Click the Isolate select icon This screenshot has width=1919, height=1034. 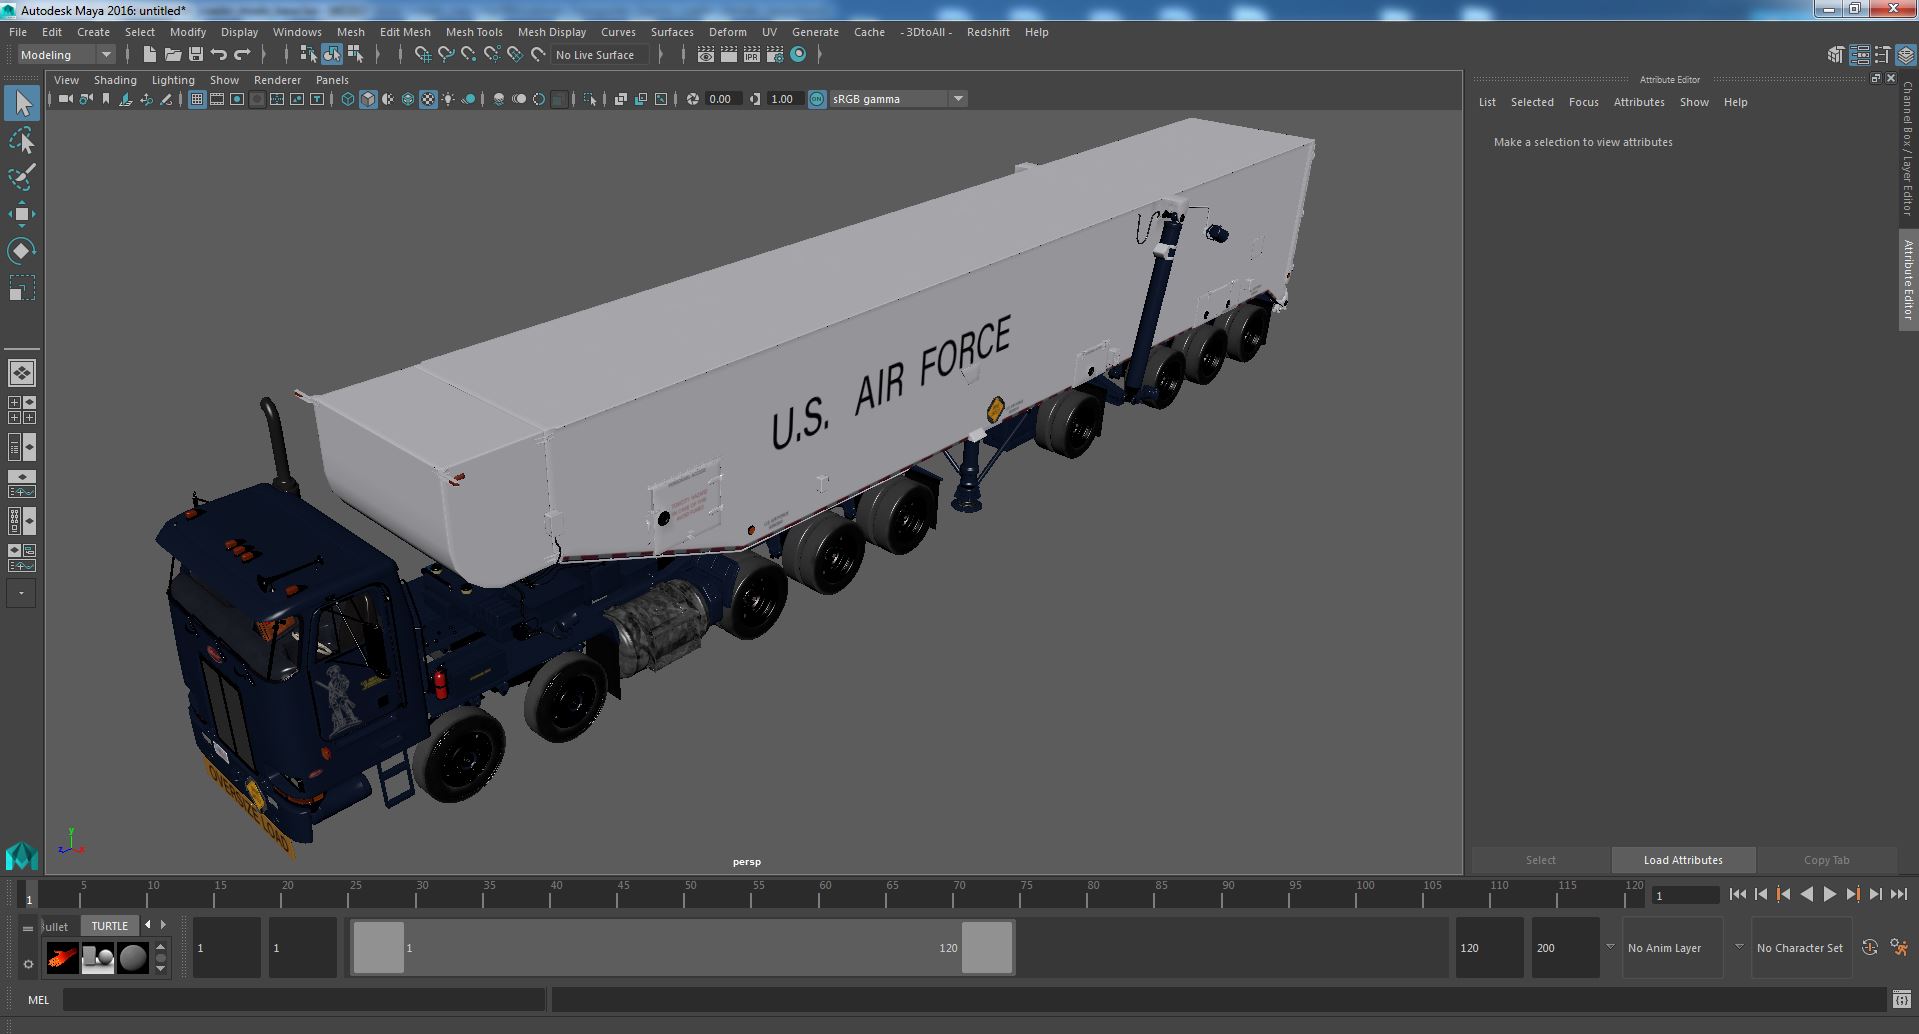590,99
